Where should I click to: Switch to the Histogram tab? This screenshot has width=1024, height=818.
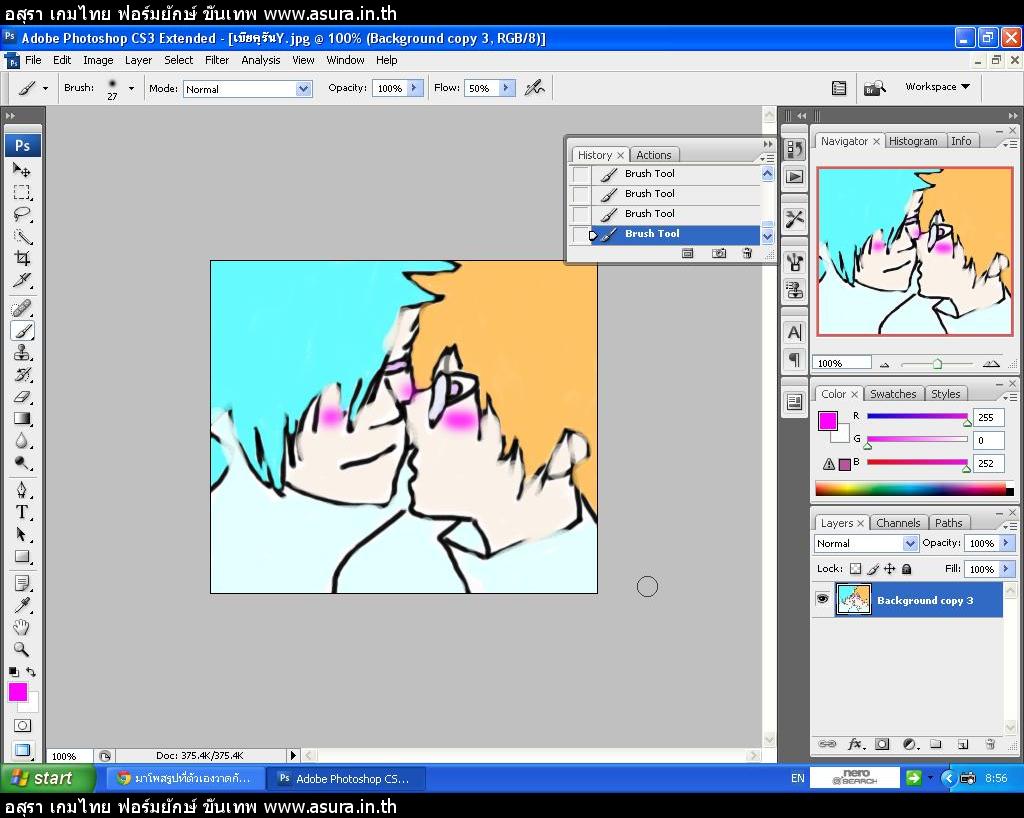coord(913,141)
